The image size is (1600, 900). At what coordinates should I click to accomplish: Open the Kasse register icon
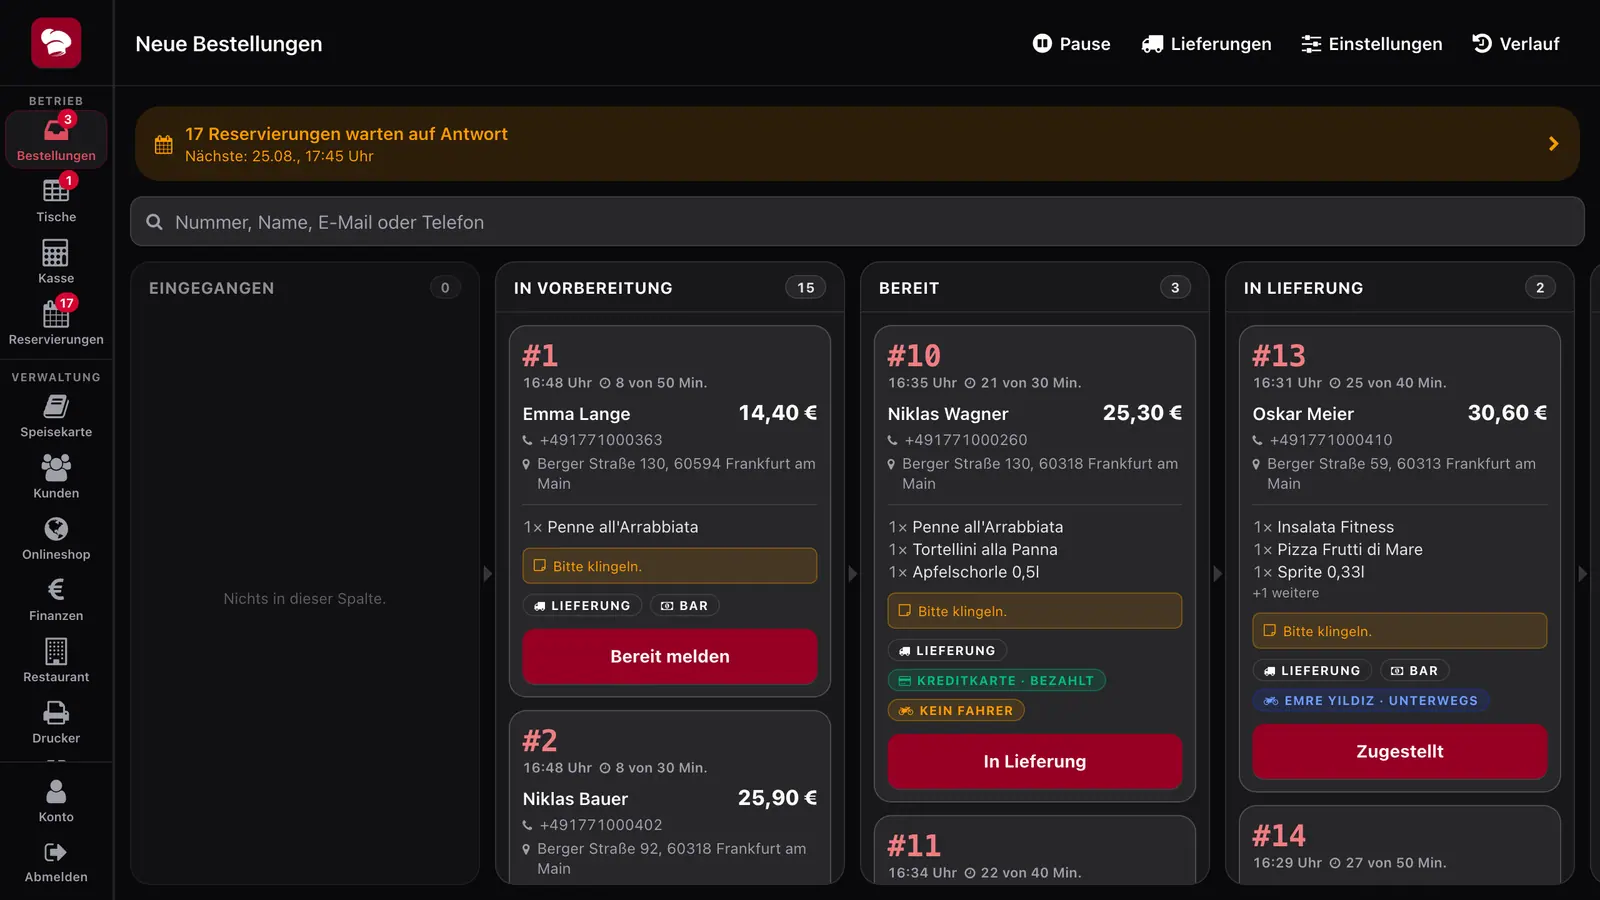click(56, 253)
